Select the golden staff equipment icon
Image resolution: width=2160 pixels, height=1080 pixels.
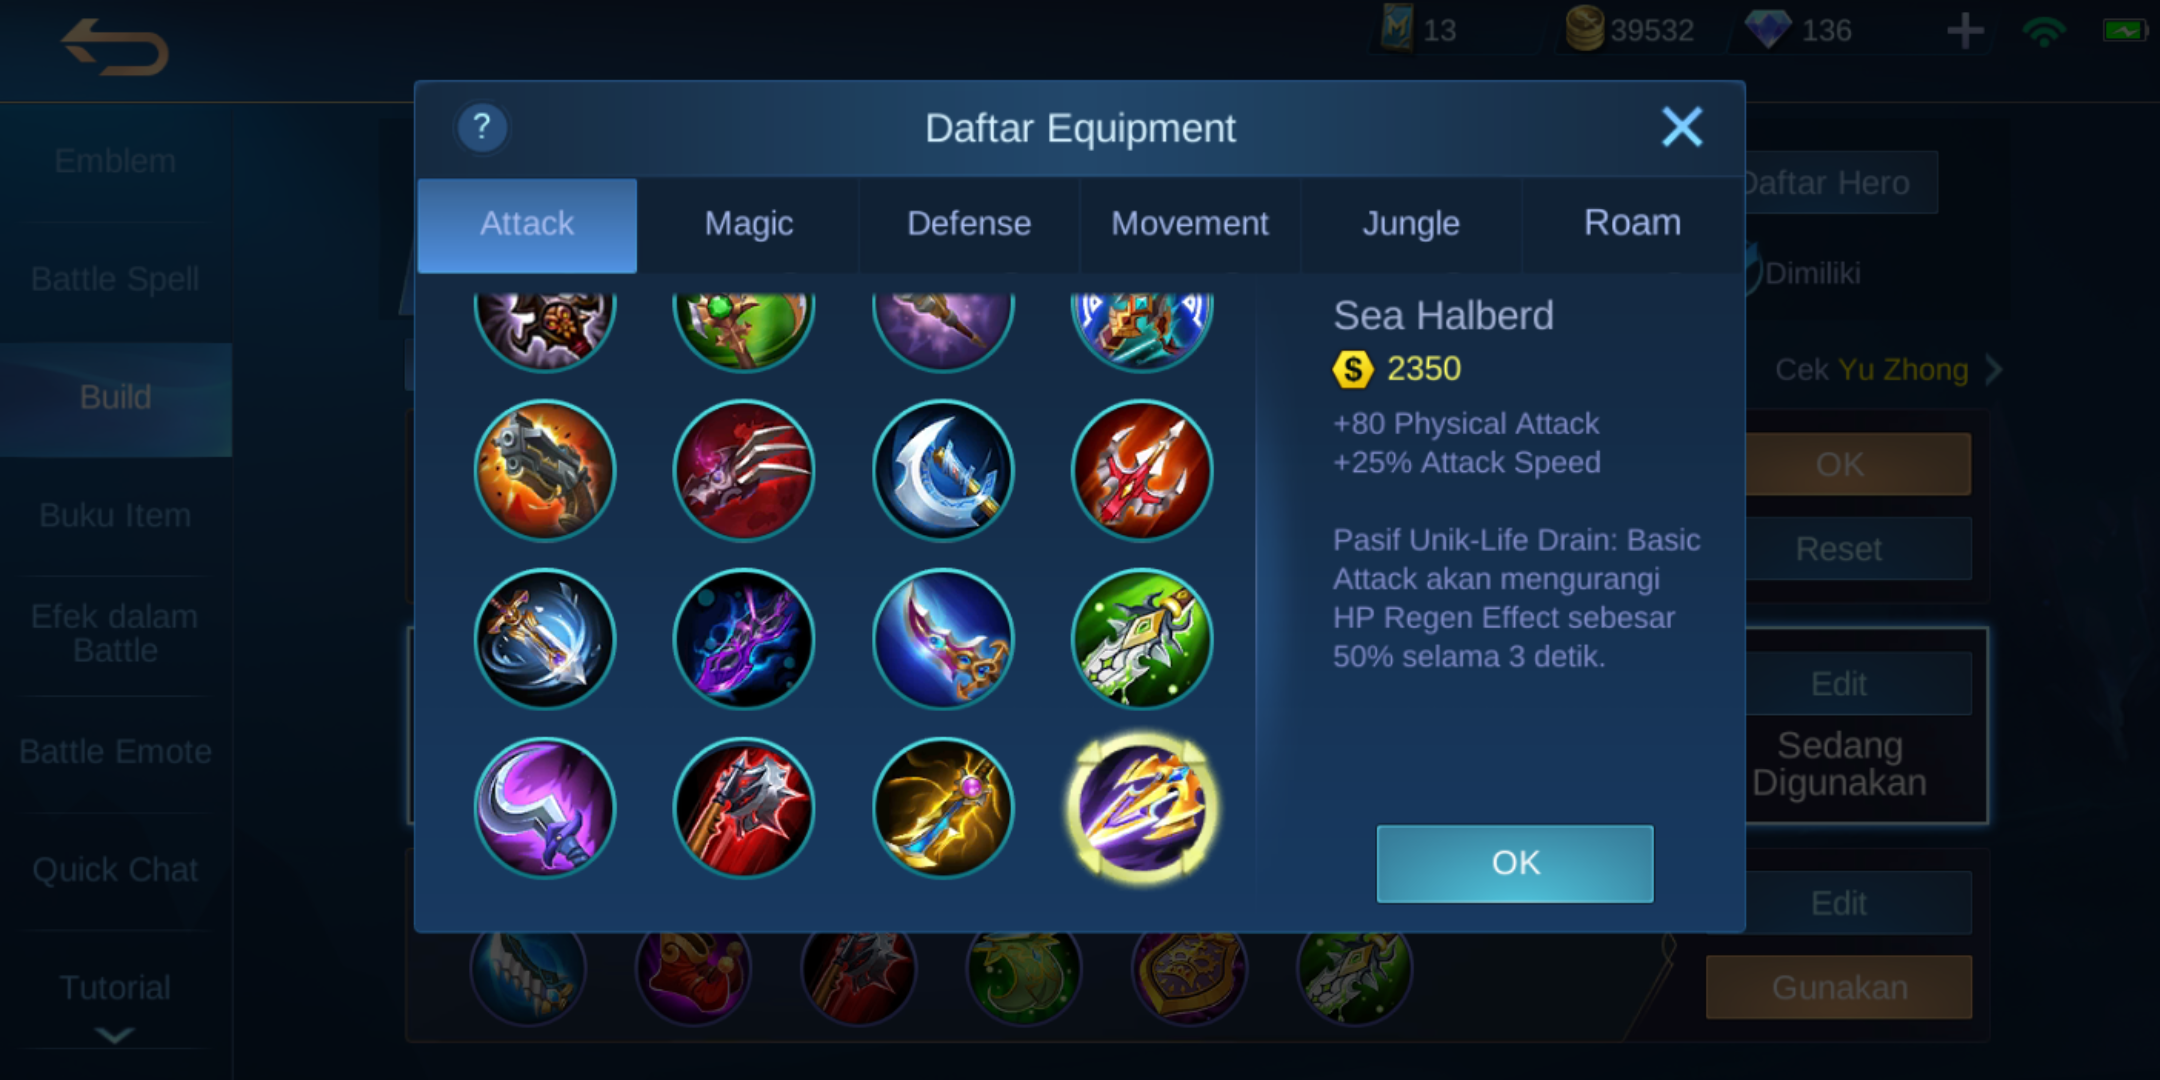(943, 808)
